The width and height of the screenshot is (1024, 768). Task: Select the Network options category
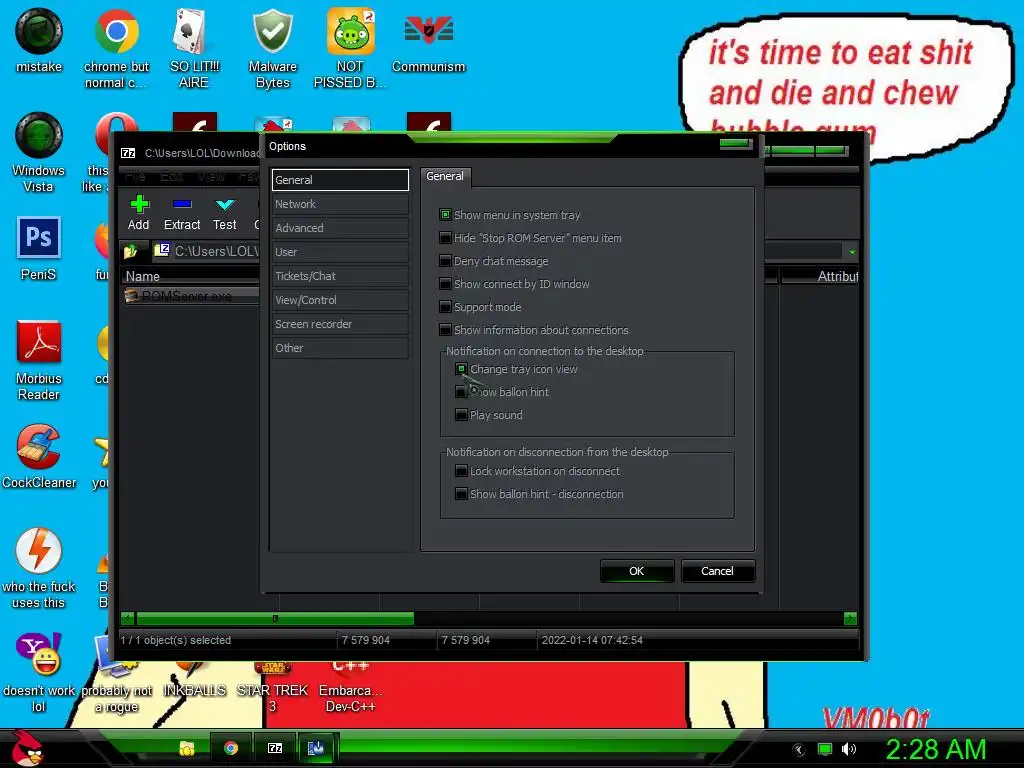coord(340,204)
